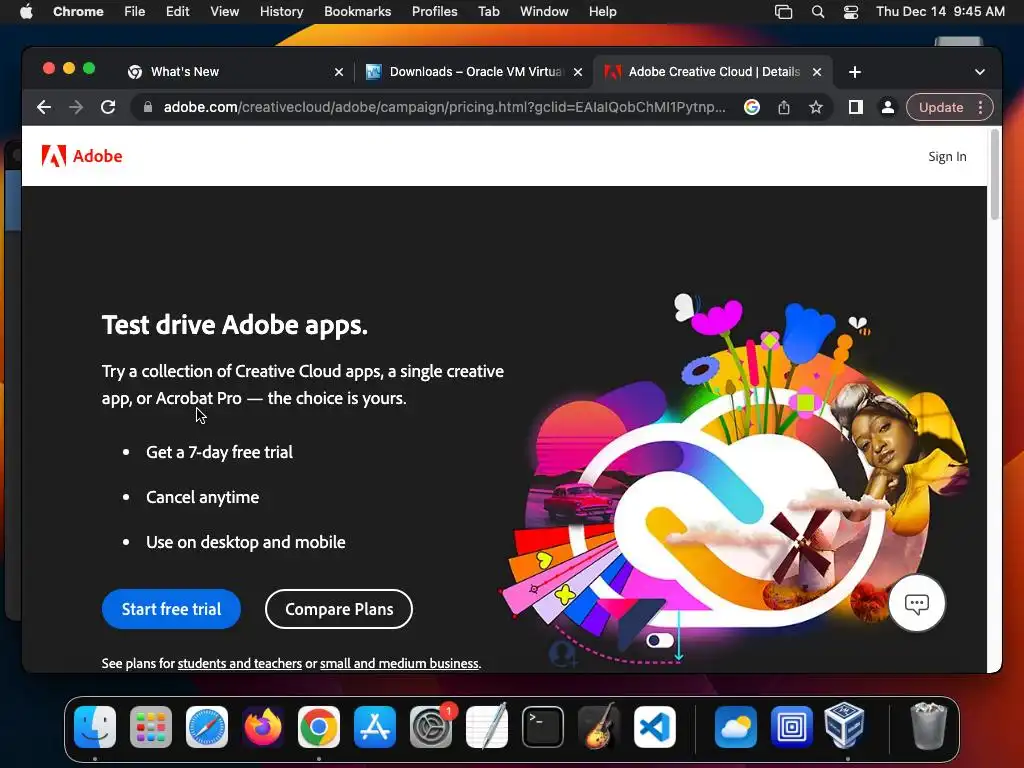This screenshot has height=768, width=1024.
Task: Open the Window menu
Action: [544, 12]
